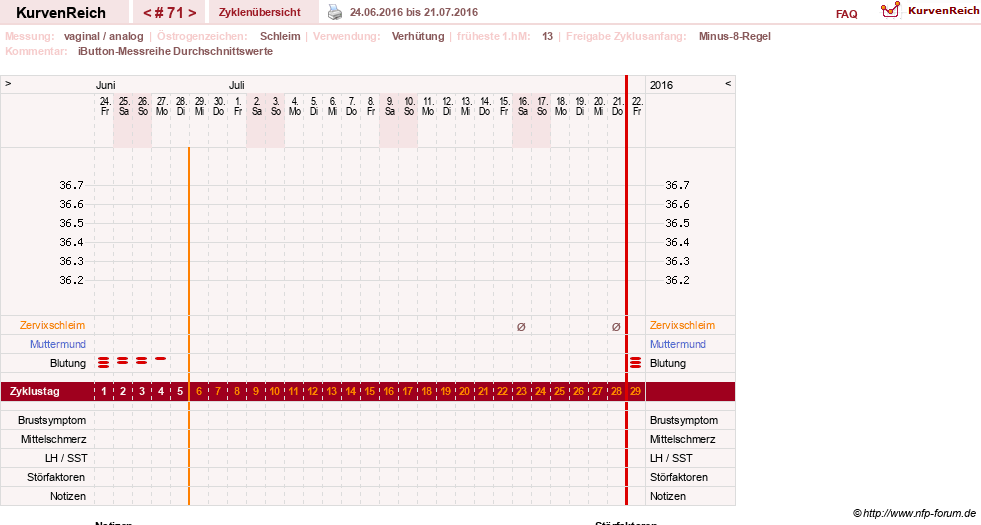The width and height of the screenshot is (981, 525).
Task: Select cycle day 14
Action: pyautogui.click(x=350, y=391)
